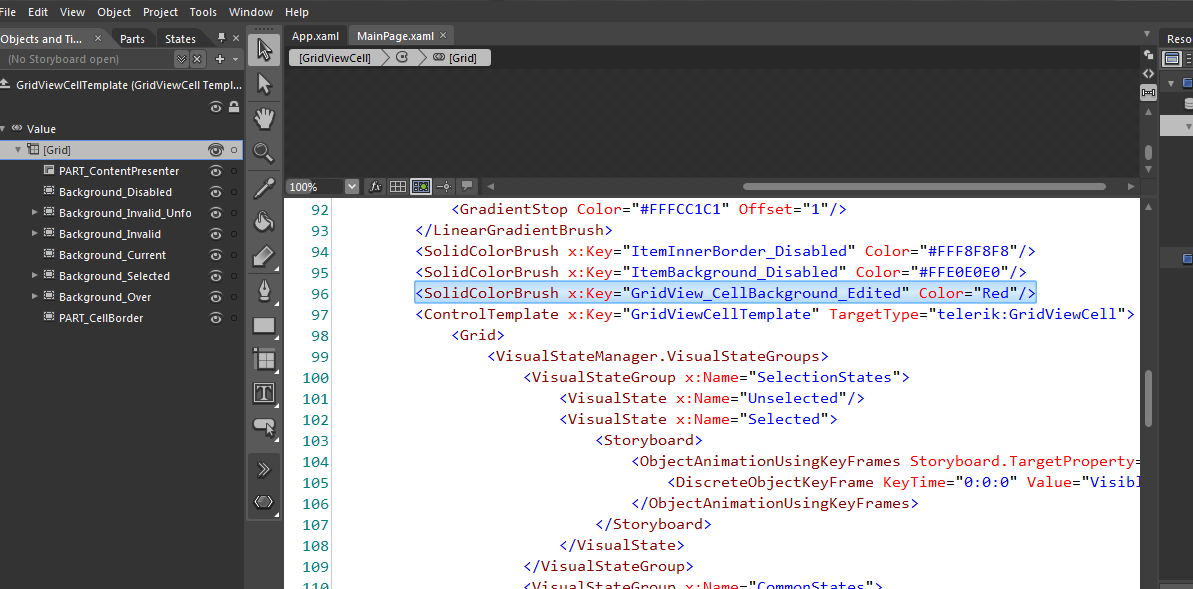Toggle snapping to snaplines icon
This screenshot has height=589, width=1193.
pyautogui.click(x=444, y=186)
